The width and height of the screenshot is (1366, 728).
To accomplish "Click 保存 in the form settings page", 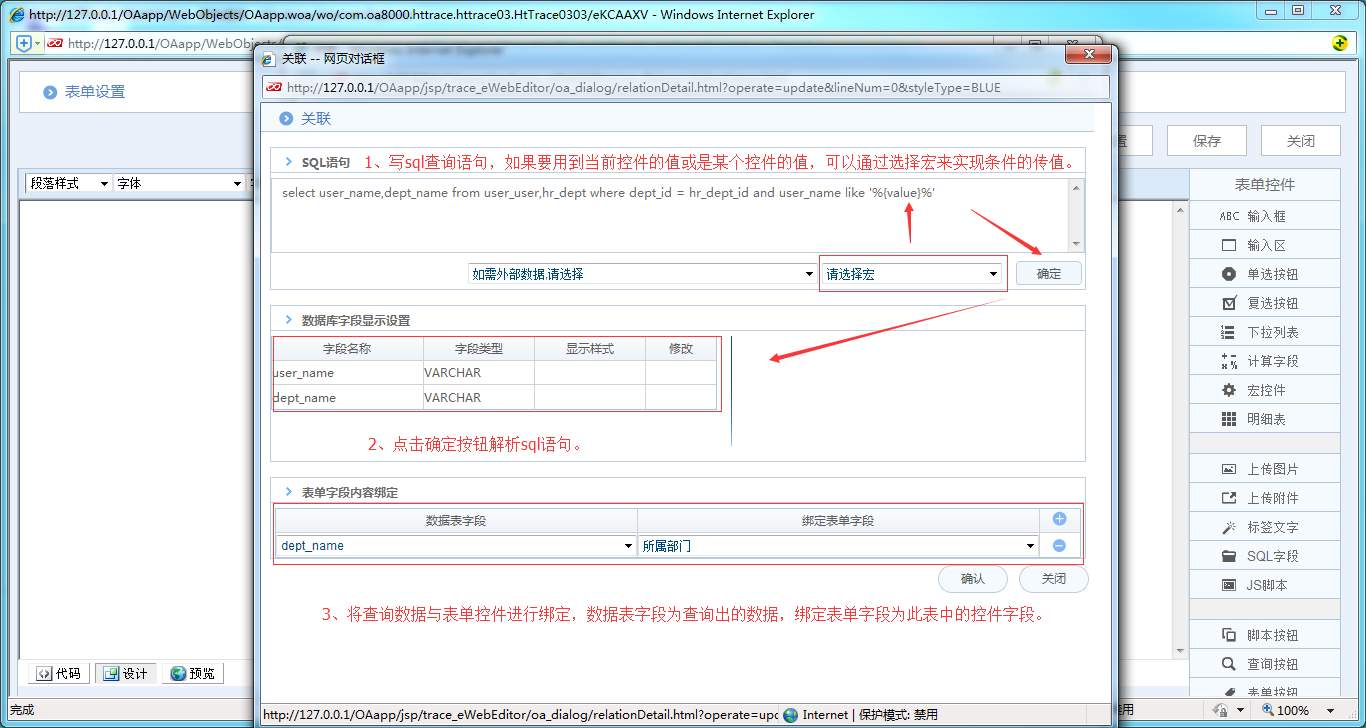I will [1207, 141].
